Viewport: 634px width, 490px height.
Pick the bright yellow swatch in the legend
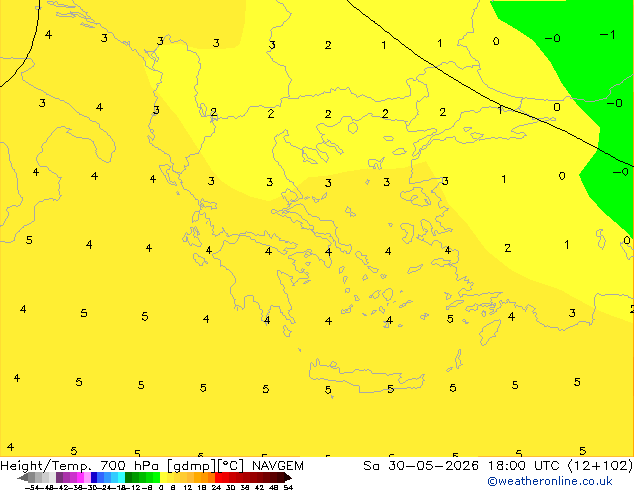click(163, 477)
